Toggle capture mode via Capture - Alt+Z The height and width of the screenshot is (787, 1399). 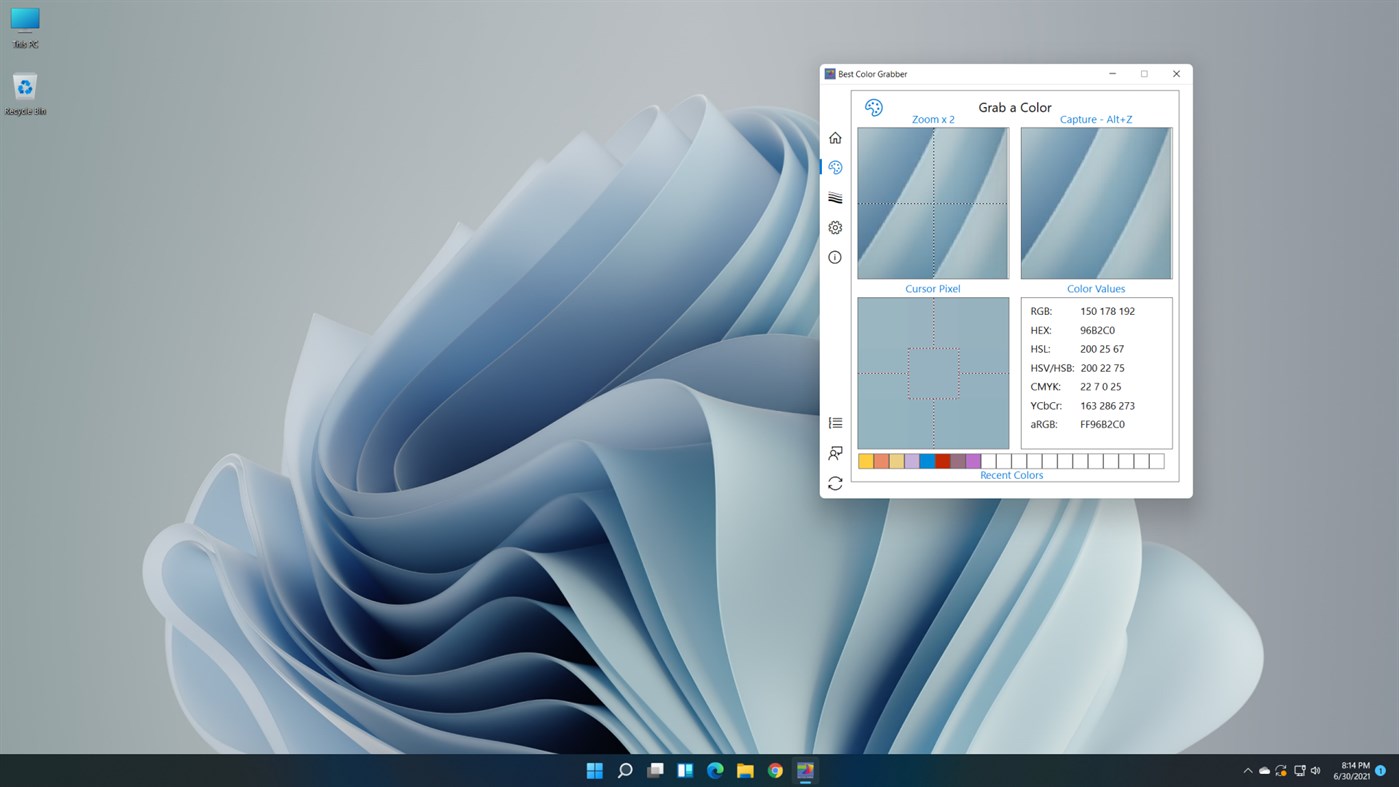(x=1095, y=119)
